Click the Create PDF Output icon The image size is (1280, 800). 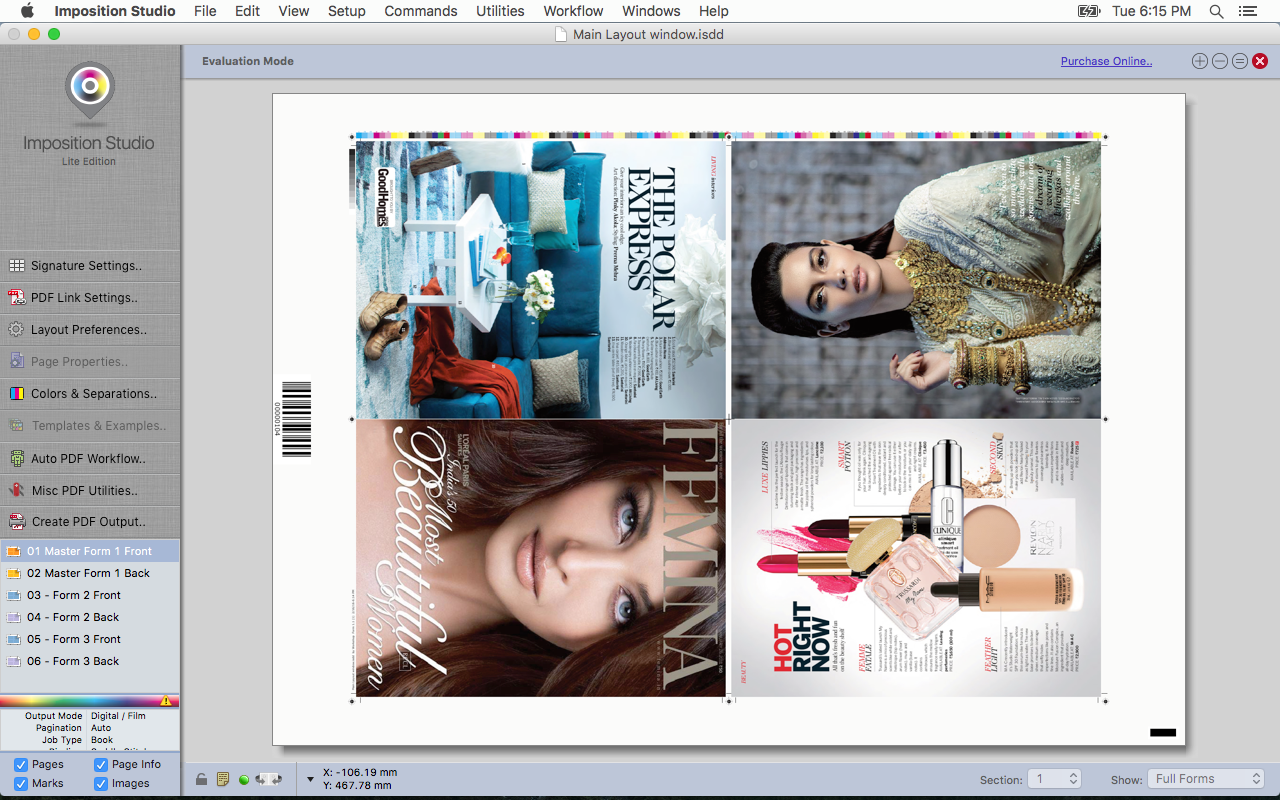click(16, 522)
